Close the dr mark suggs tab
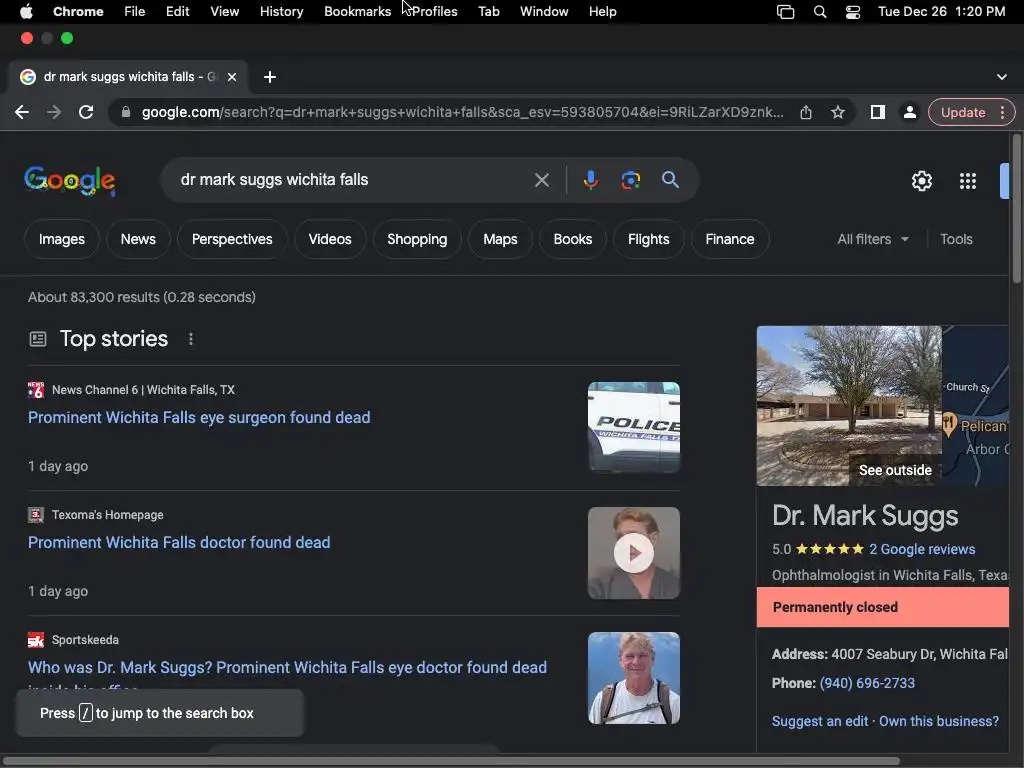Viewport: 1024px width, 768px height. pyautogui.click(x=232, y=77)
